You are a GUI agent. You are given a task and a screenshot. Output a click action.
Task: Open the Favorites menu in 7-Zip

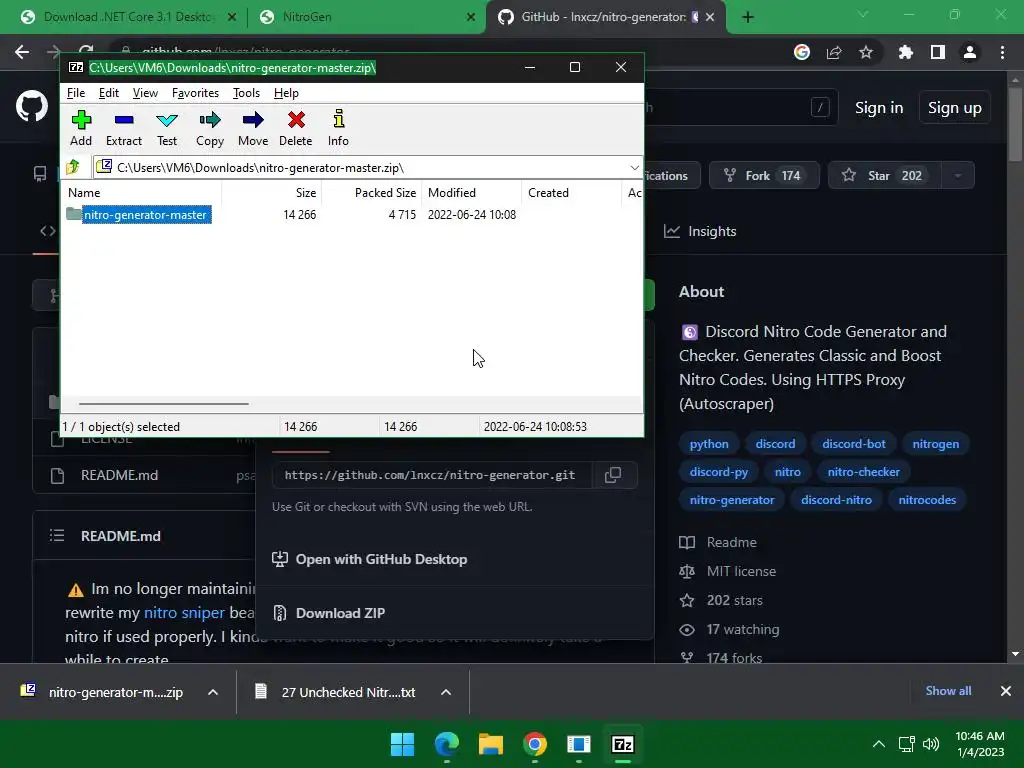[x=195, y=93]
